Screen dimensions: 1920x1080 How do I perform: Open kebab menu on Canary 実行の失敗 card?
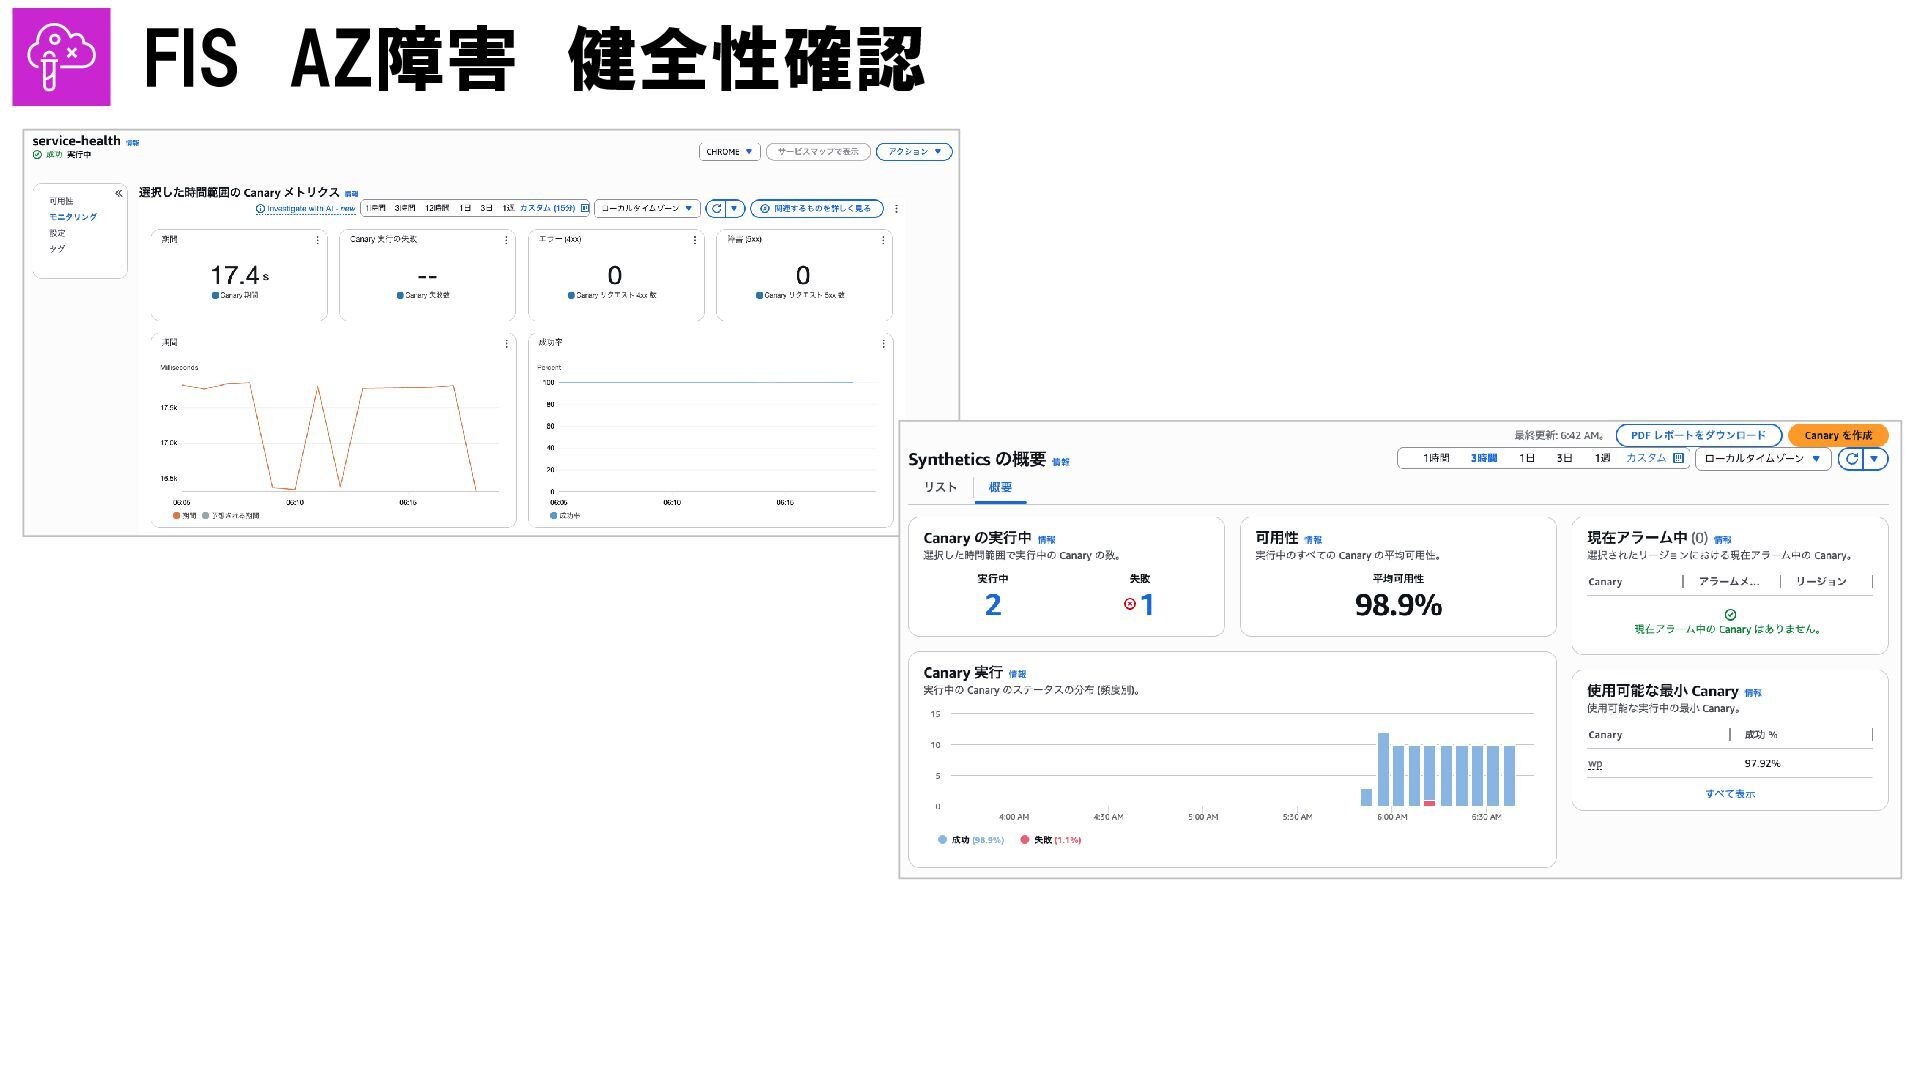click(x=507, y=240)
